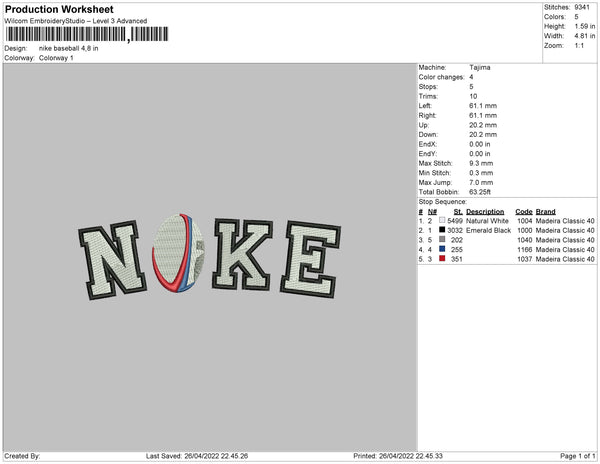
Task: Click the Machine value Tajima
Action: pos(480,67)
